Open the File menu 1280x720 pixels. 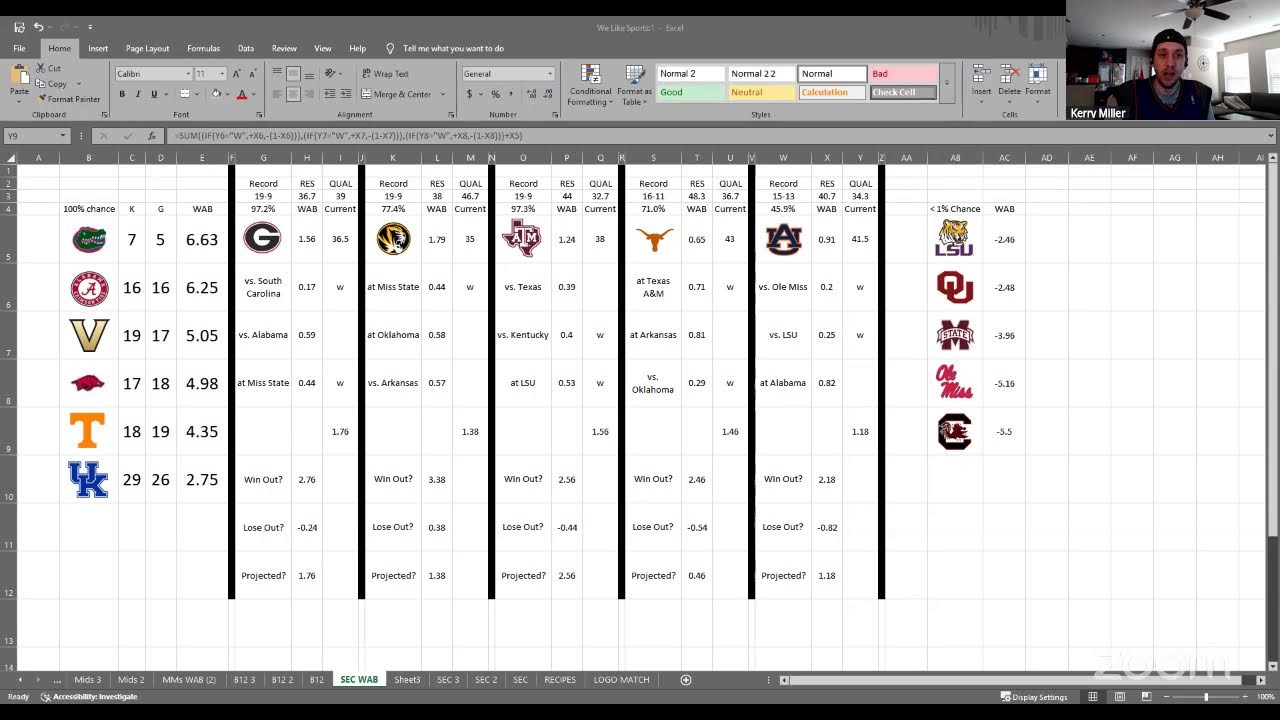[19, 48]
